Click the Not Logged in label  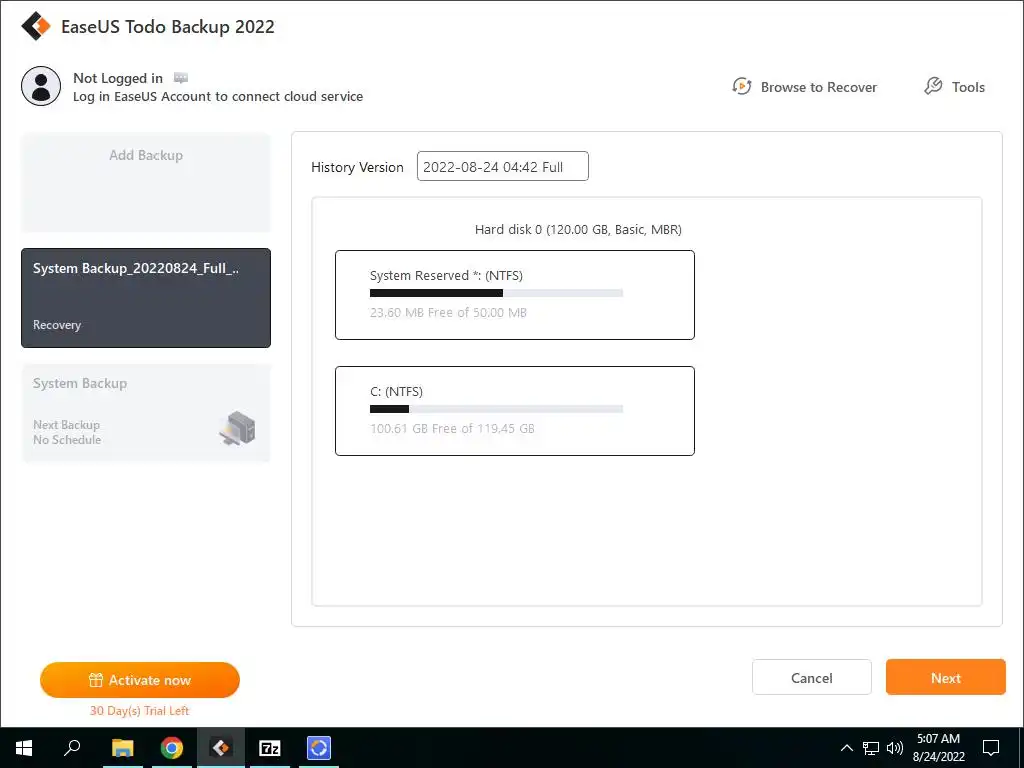coord(118,78)
